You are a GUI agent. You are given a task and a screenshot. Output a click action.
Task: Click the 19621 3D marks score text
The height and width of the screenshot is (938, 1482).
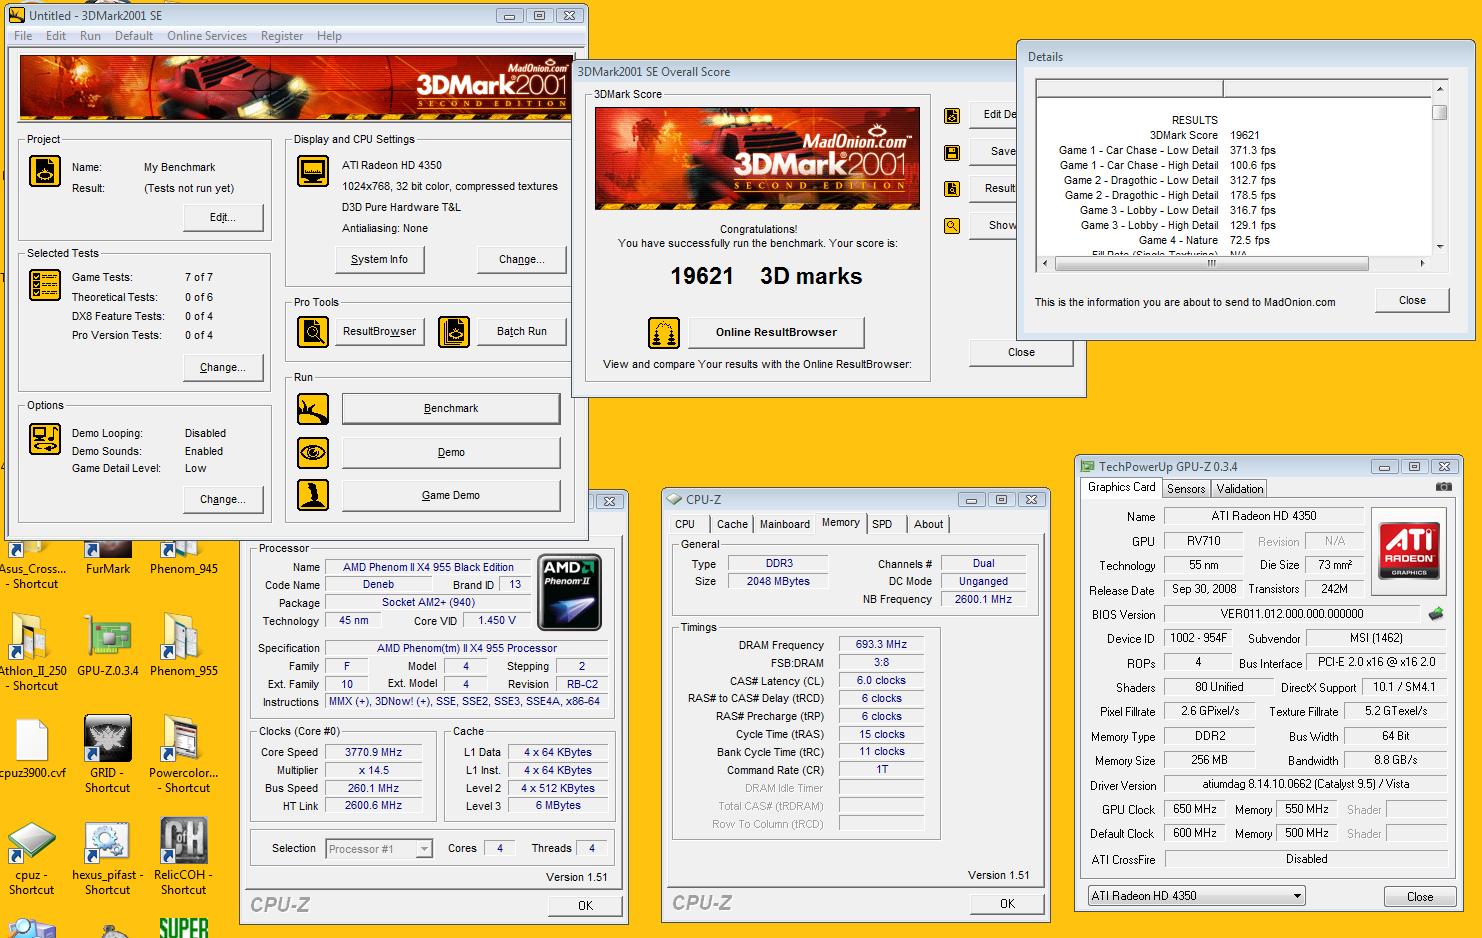[x=766, y=276]
